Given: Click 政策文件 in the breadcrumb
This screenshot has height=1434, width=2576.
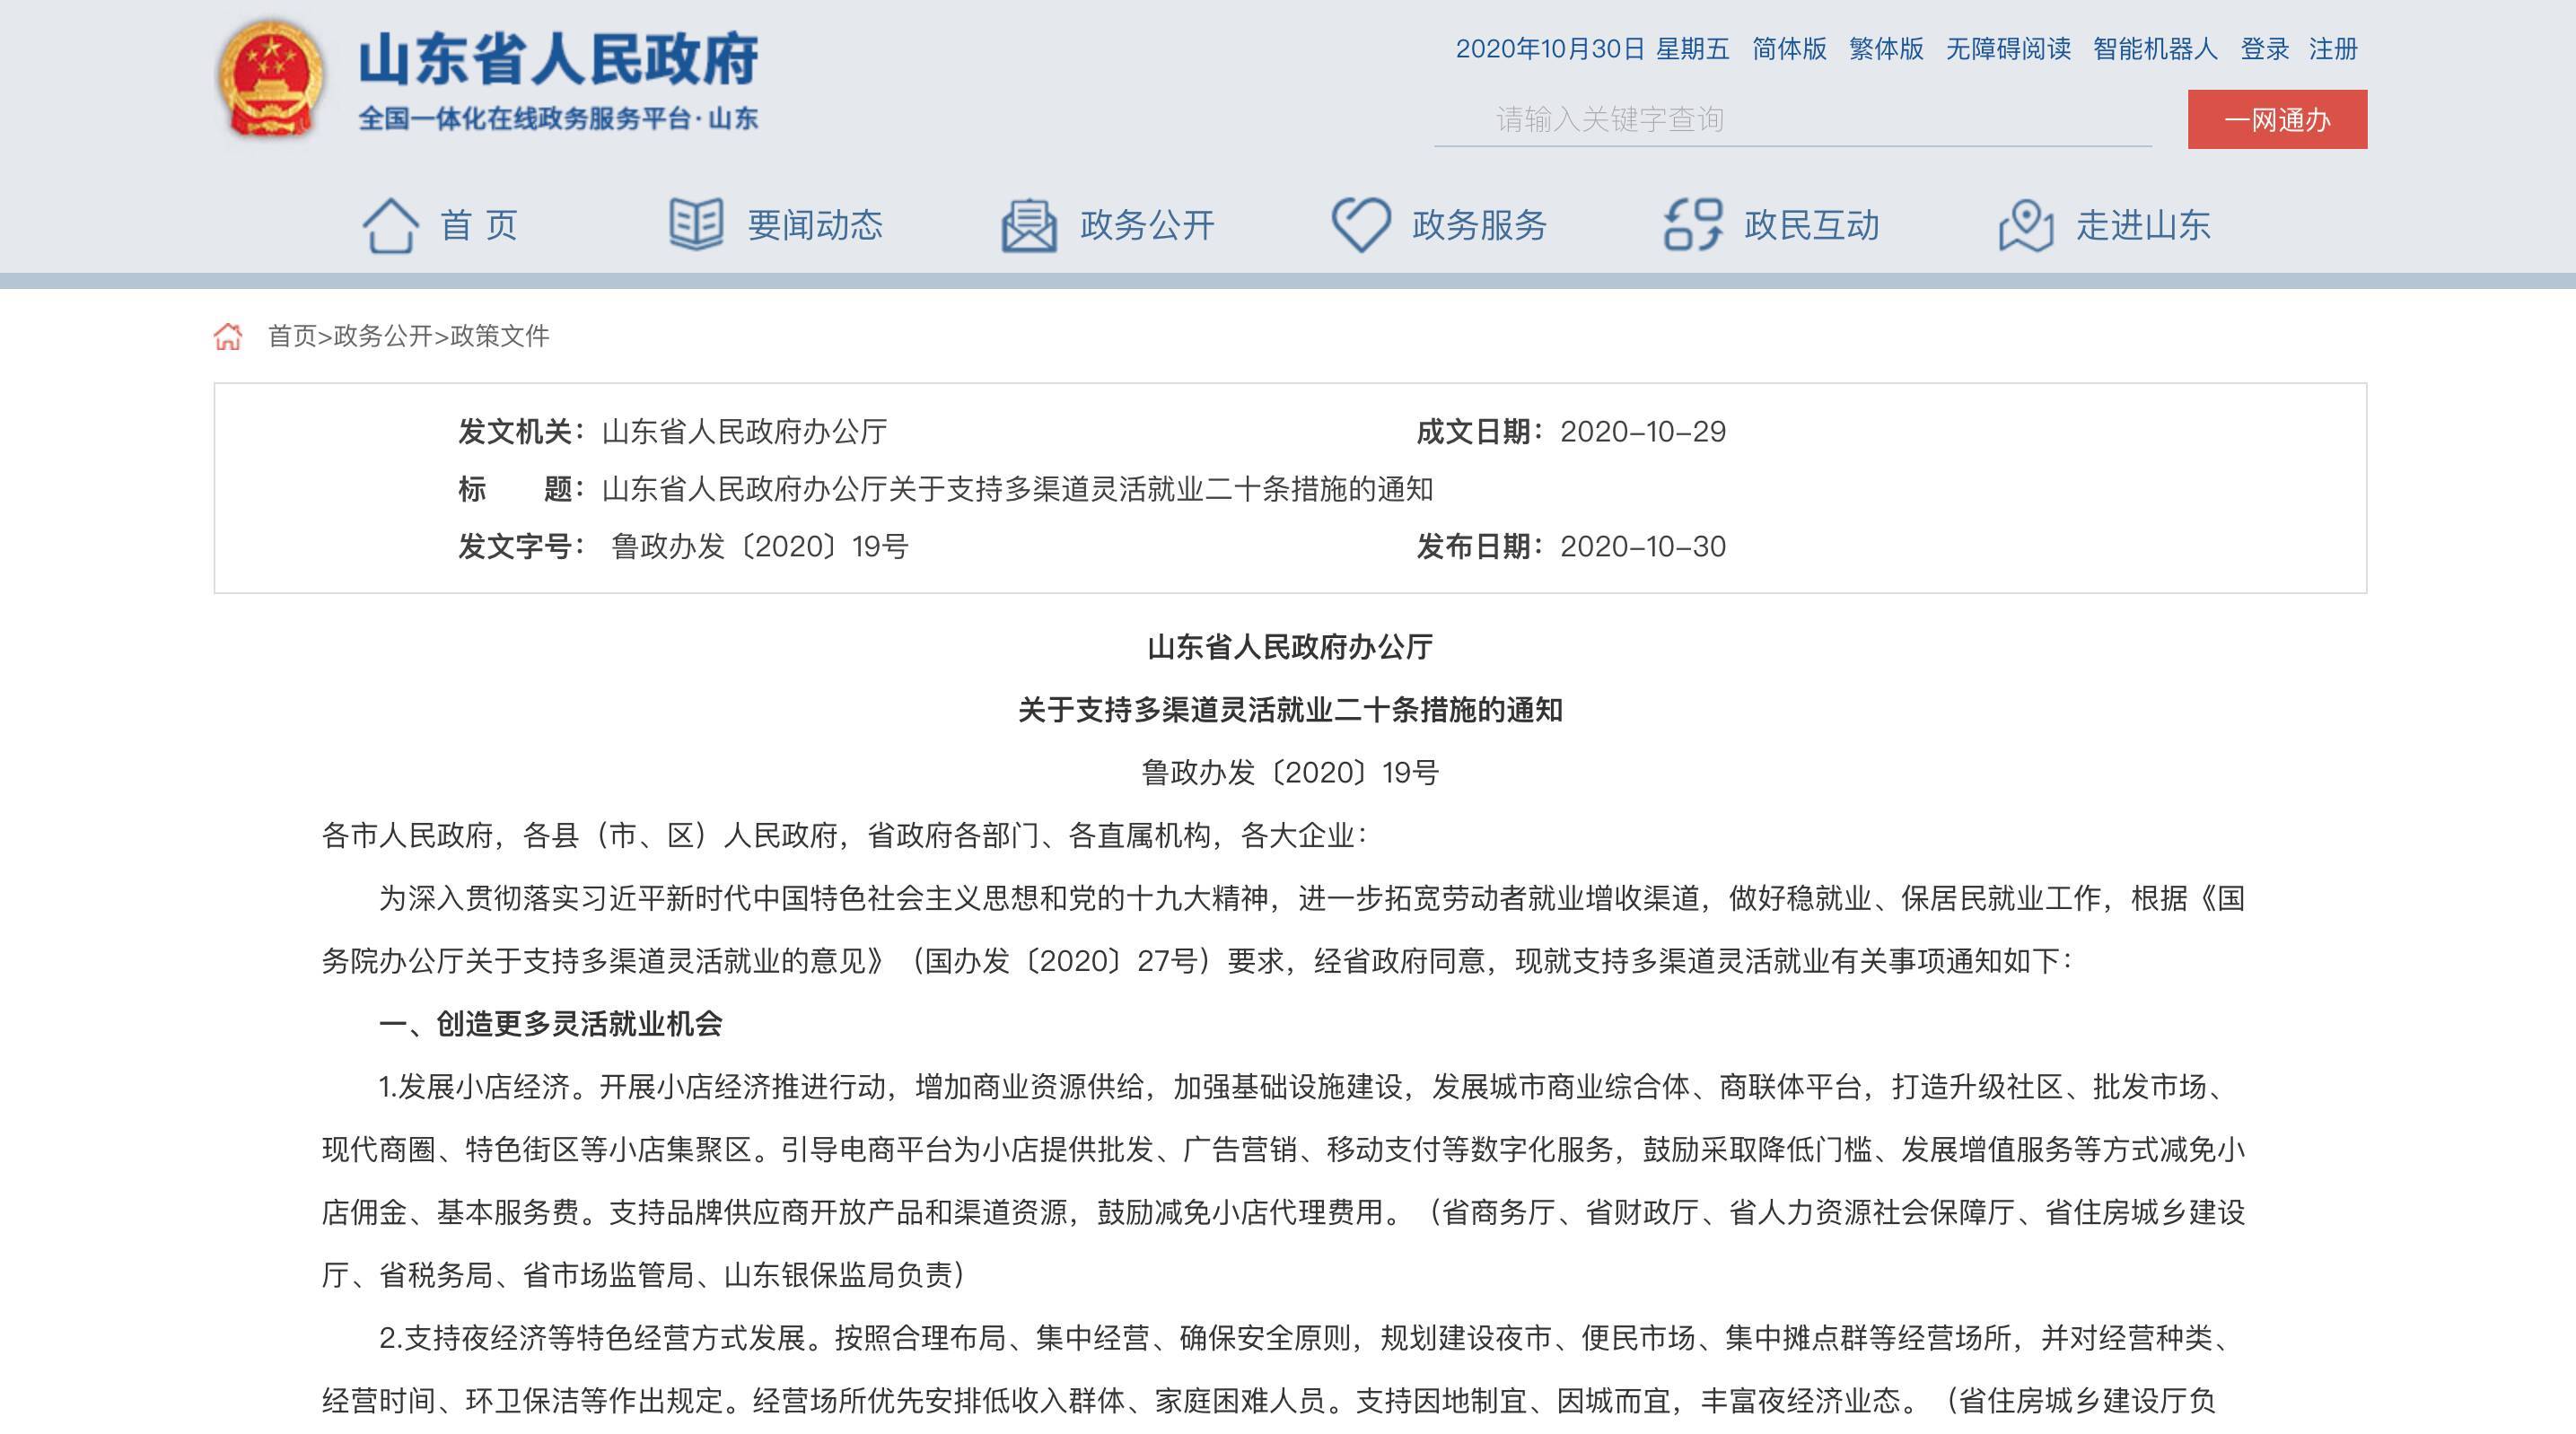Looking at the screenshot, I should click(500, 336).
